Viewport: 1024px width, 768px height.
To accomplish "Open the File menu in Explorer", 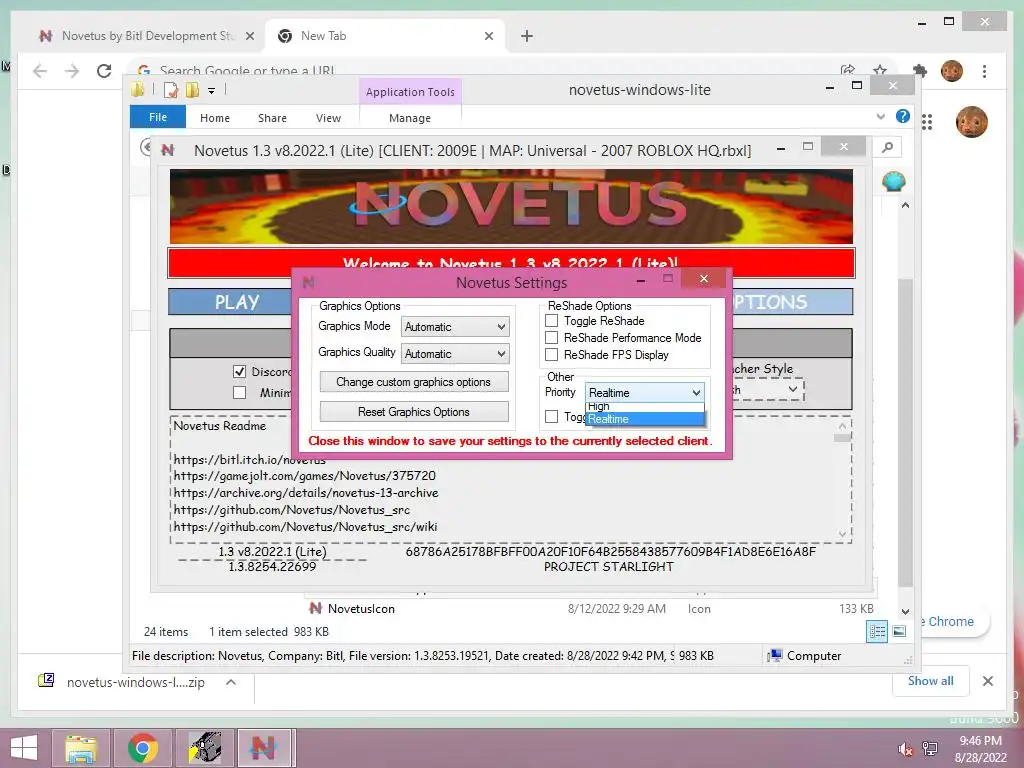I will [158, 117].
